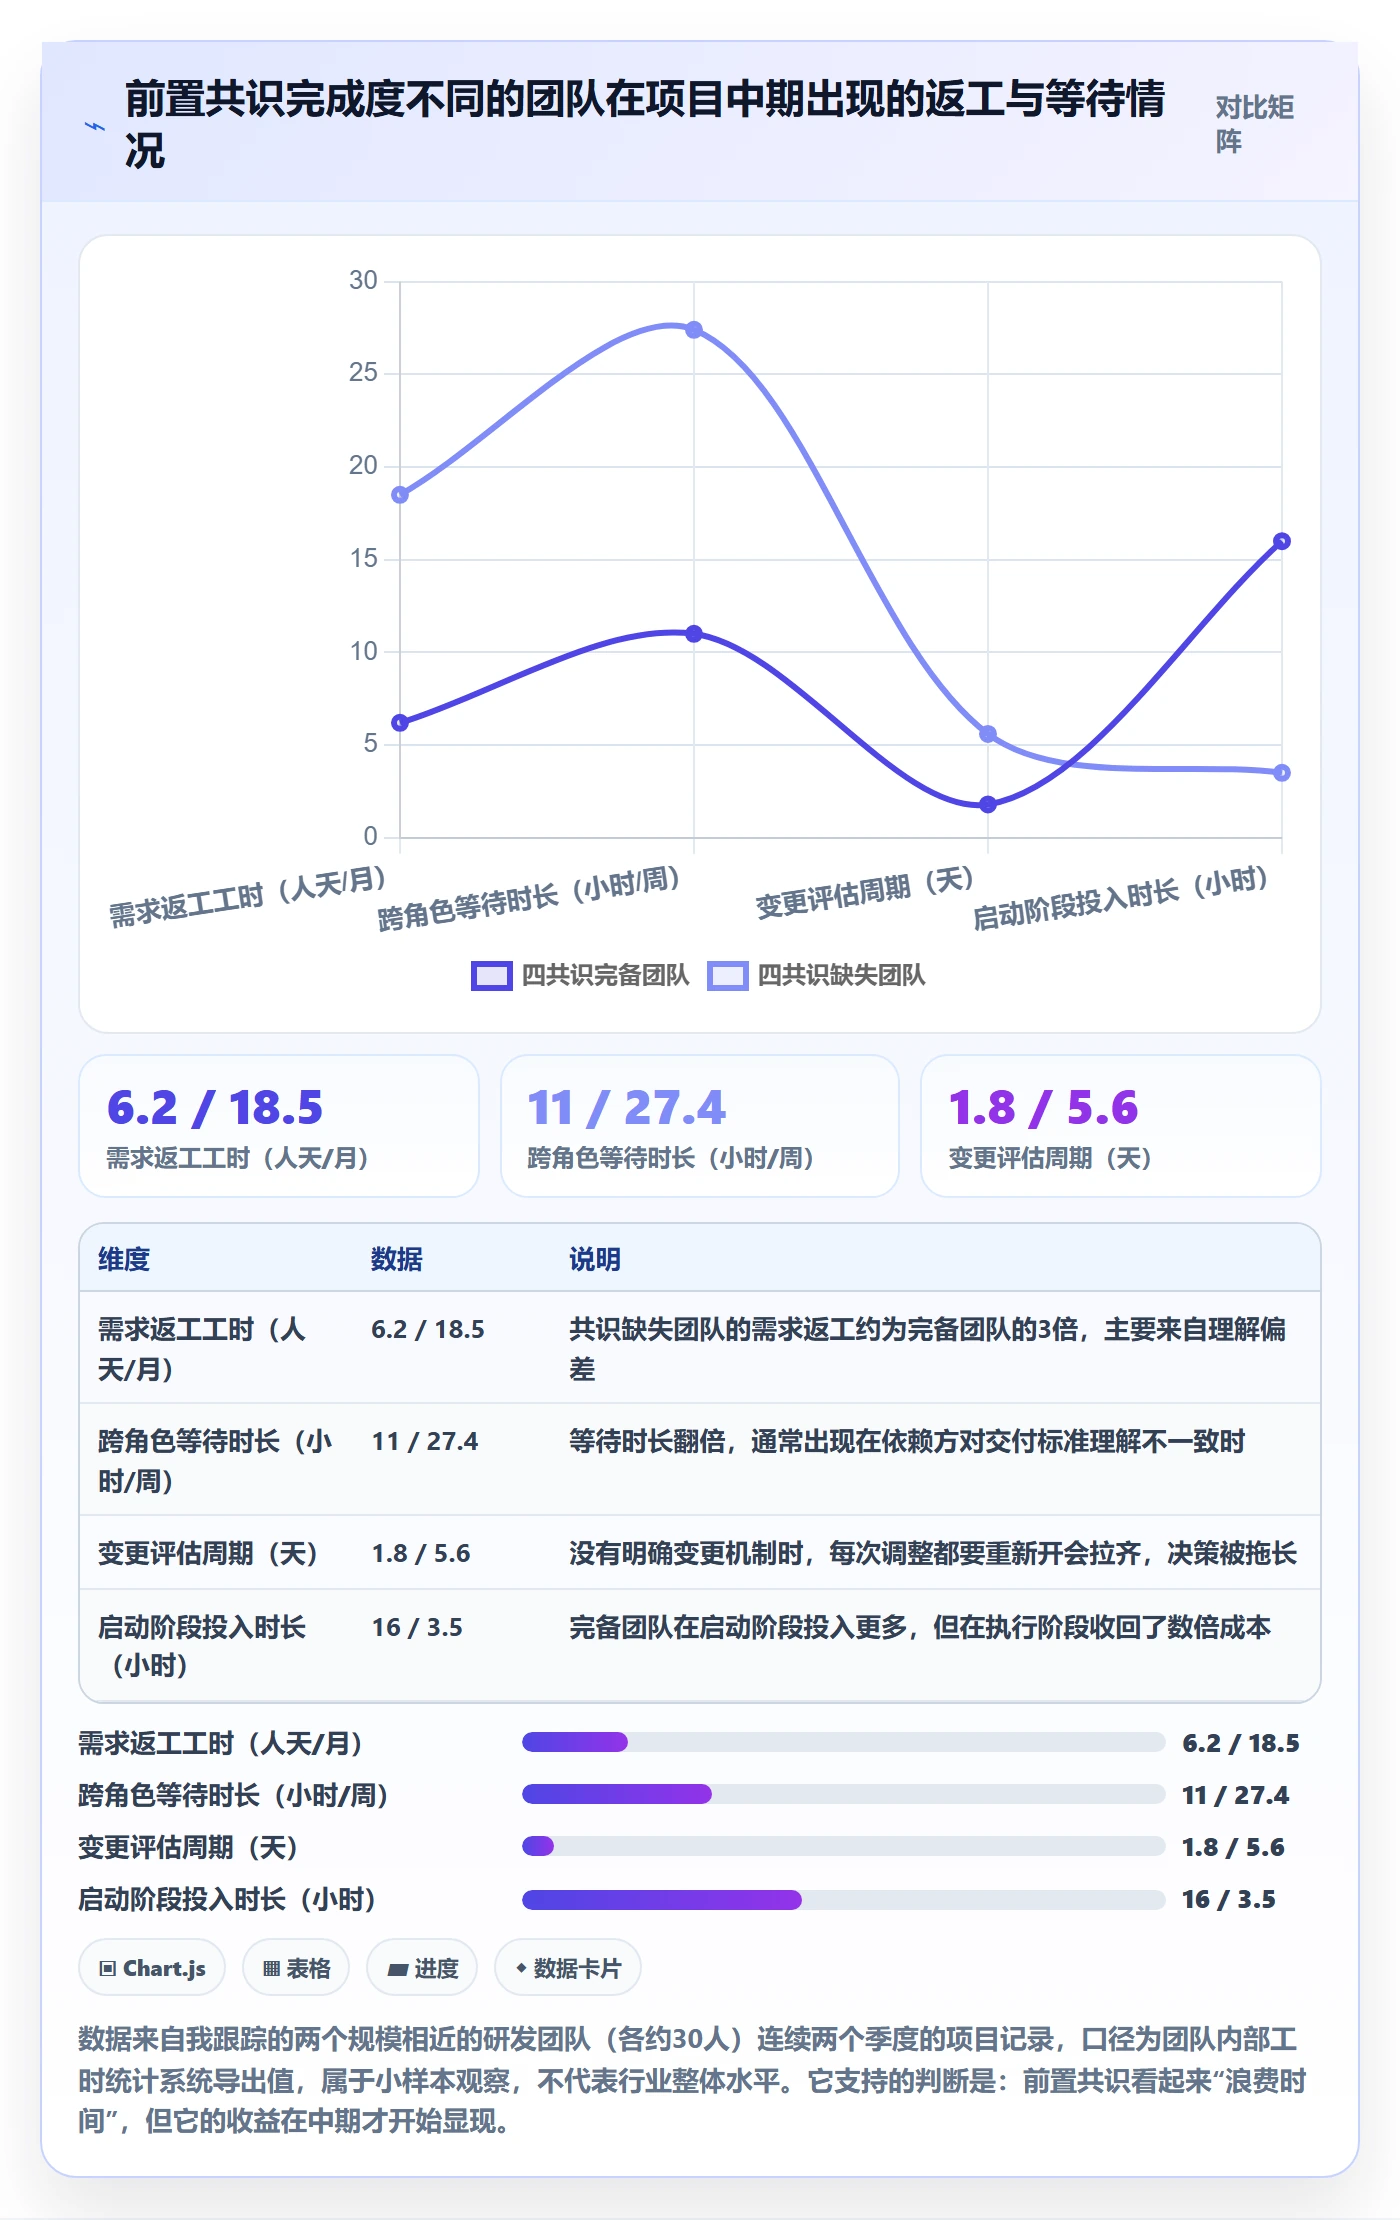Select the 1.8 / 5.6 data card
The height and width of the screenshot is (2220, 1400).
click(x=1121, y=1126)
